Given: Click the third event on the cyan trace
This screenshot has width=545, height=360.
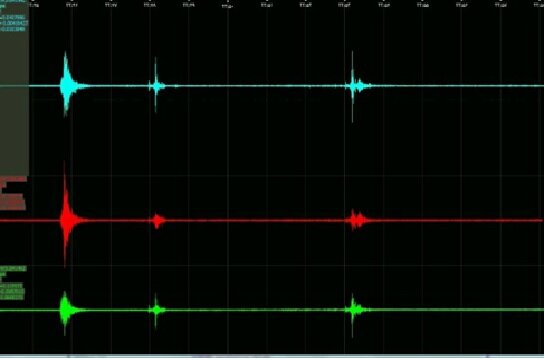Looking at the screenshot, I should coord(355,86).
